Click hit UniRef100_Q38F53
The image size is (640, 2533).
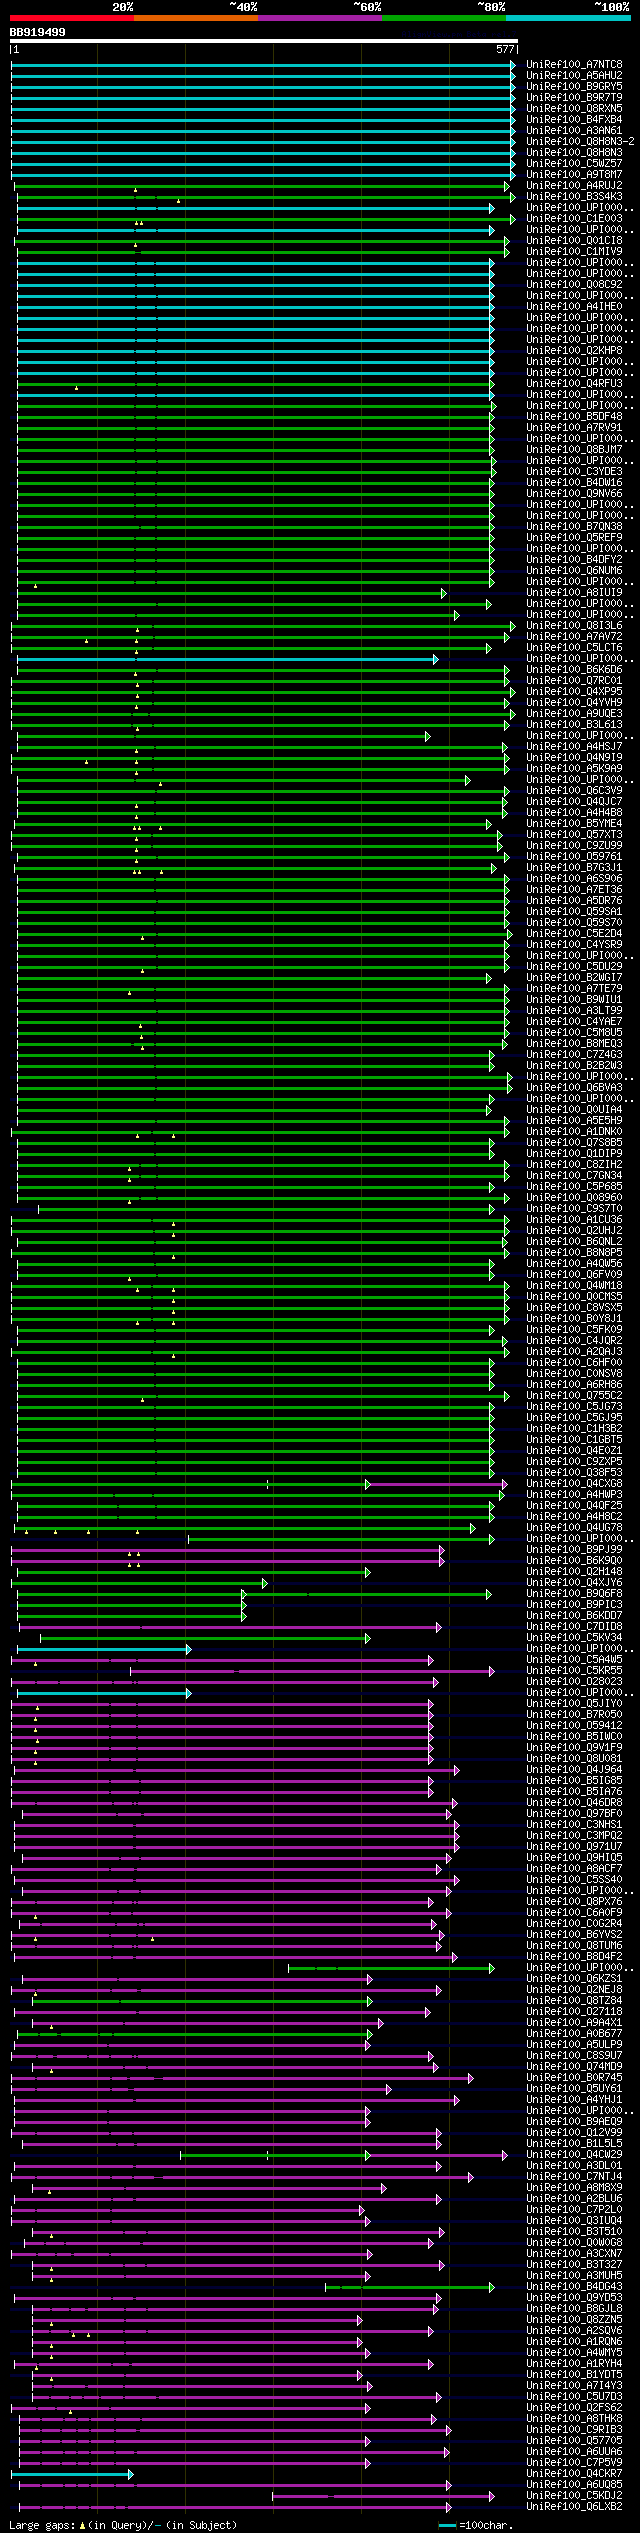click(x=574, y=1472)
